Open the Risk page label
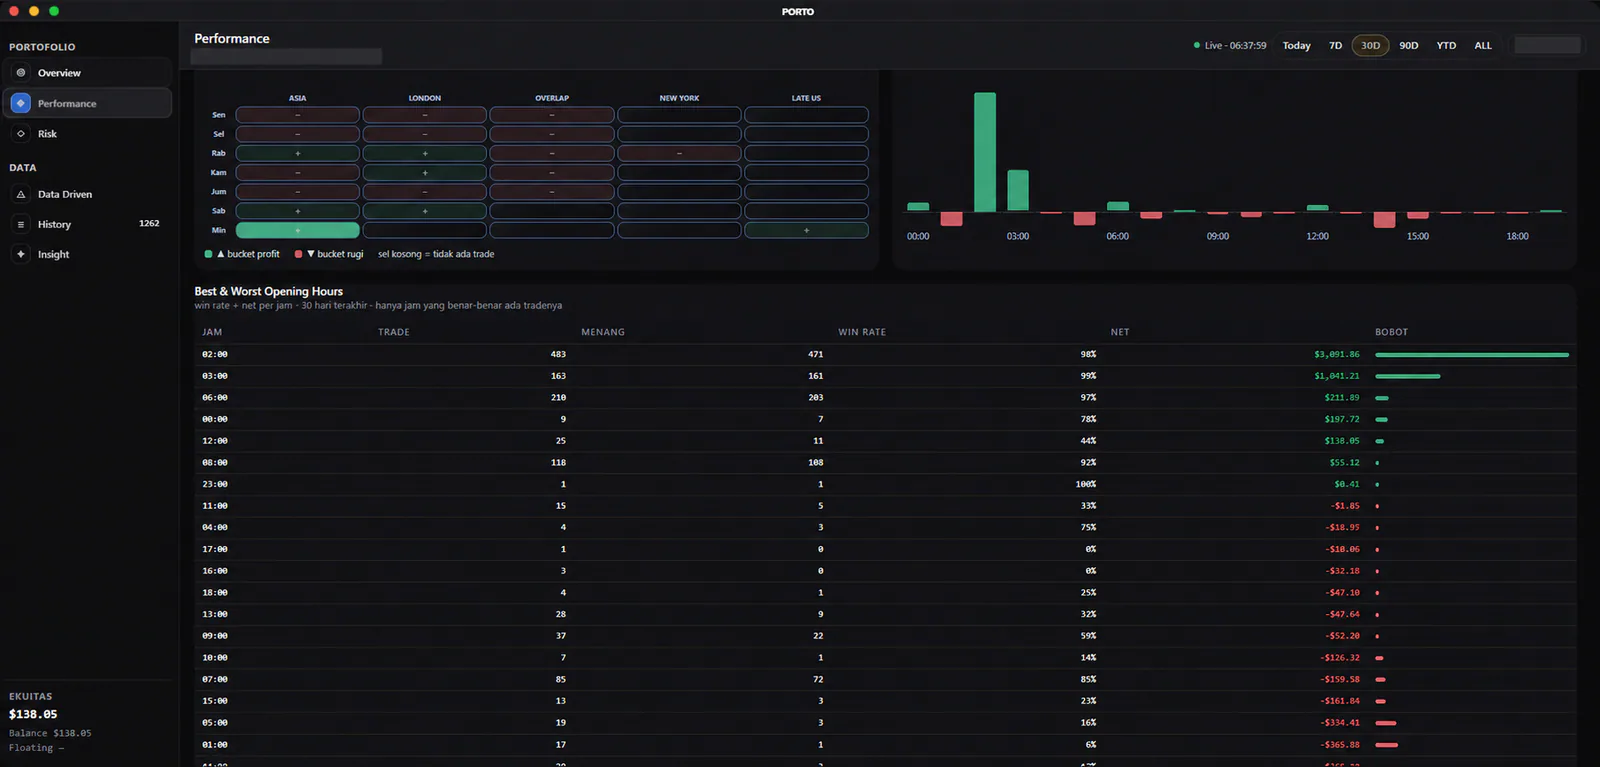Viewport: 1600px width, 767px height. tap(47, 133)
